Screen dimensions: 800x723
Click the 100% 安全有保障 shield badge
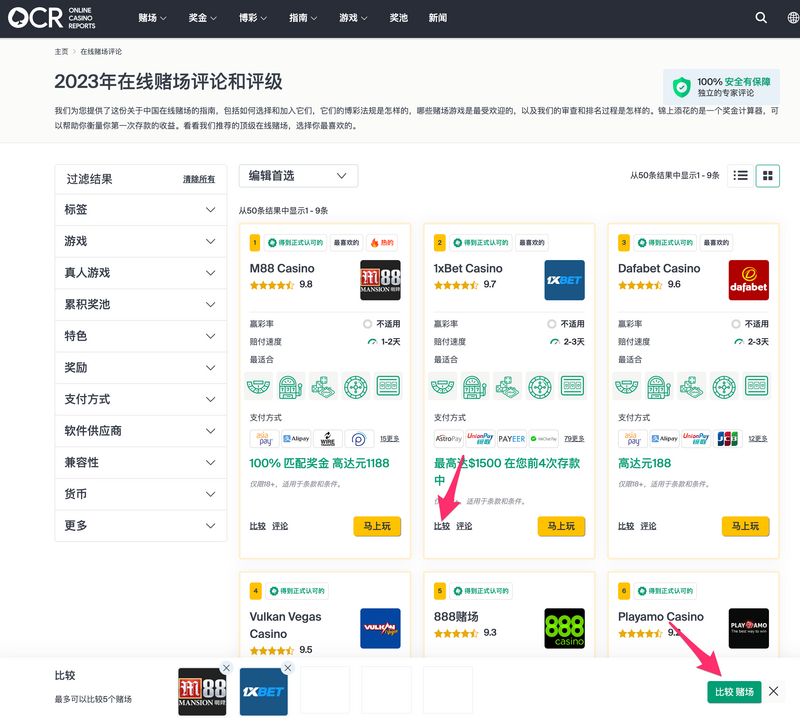[x=721, y=87]
